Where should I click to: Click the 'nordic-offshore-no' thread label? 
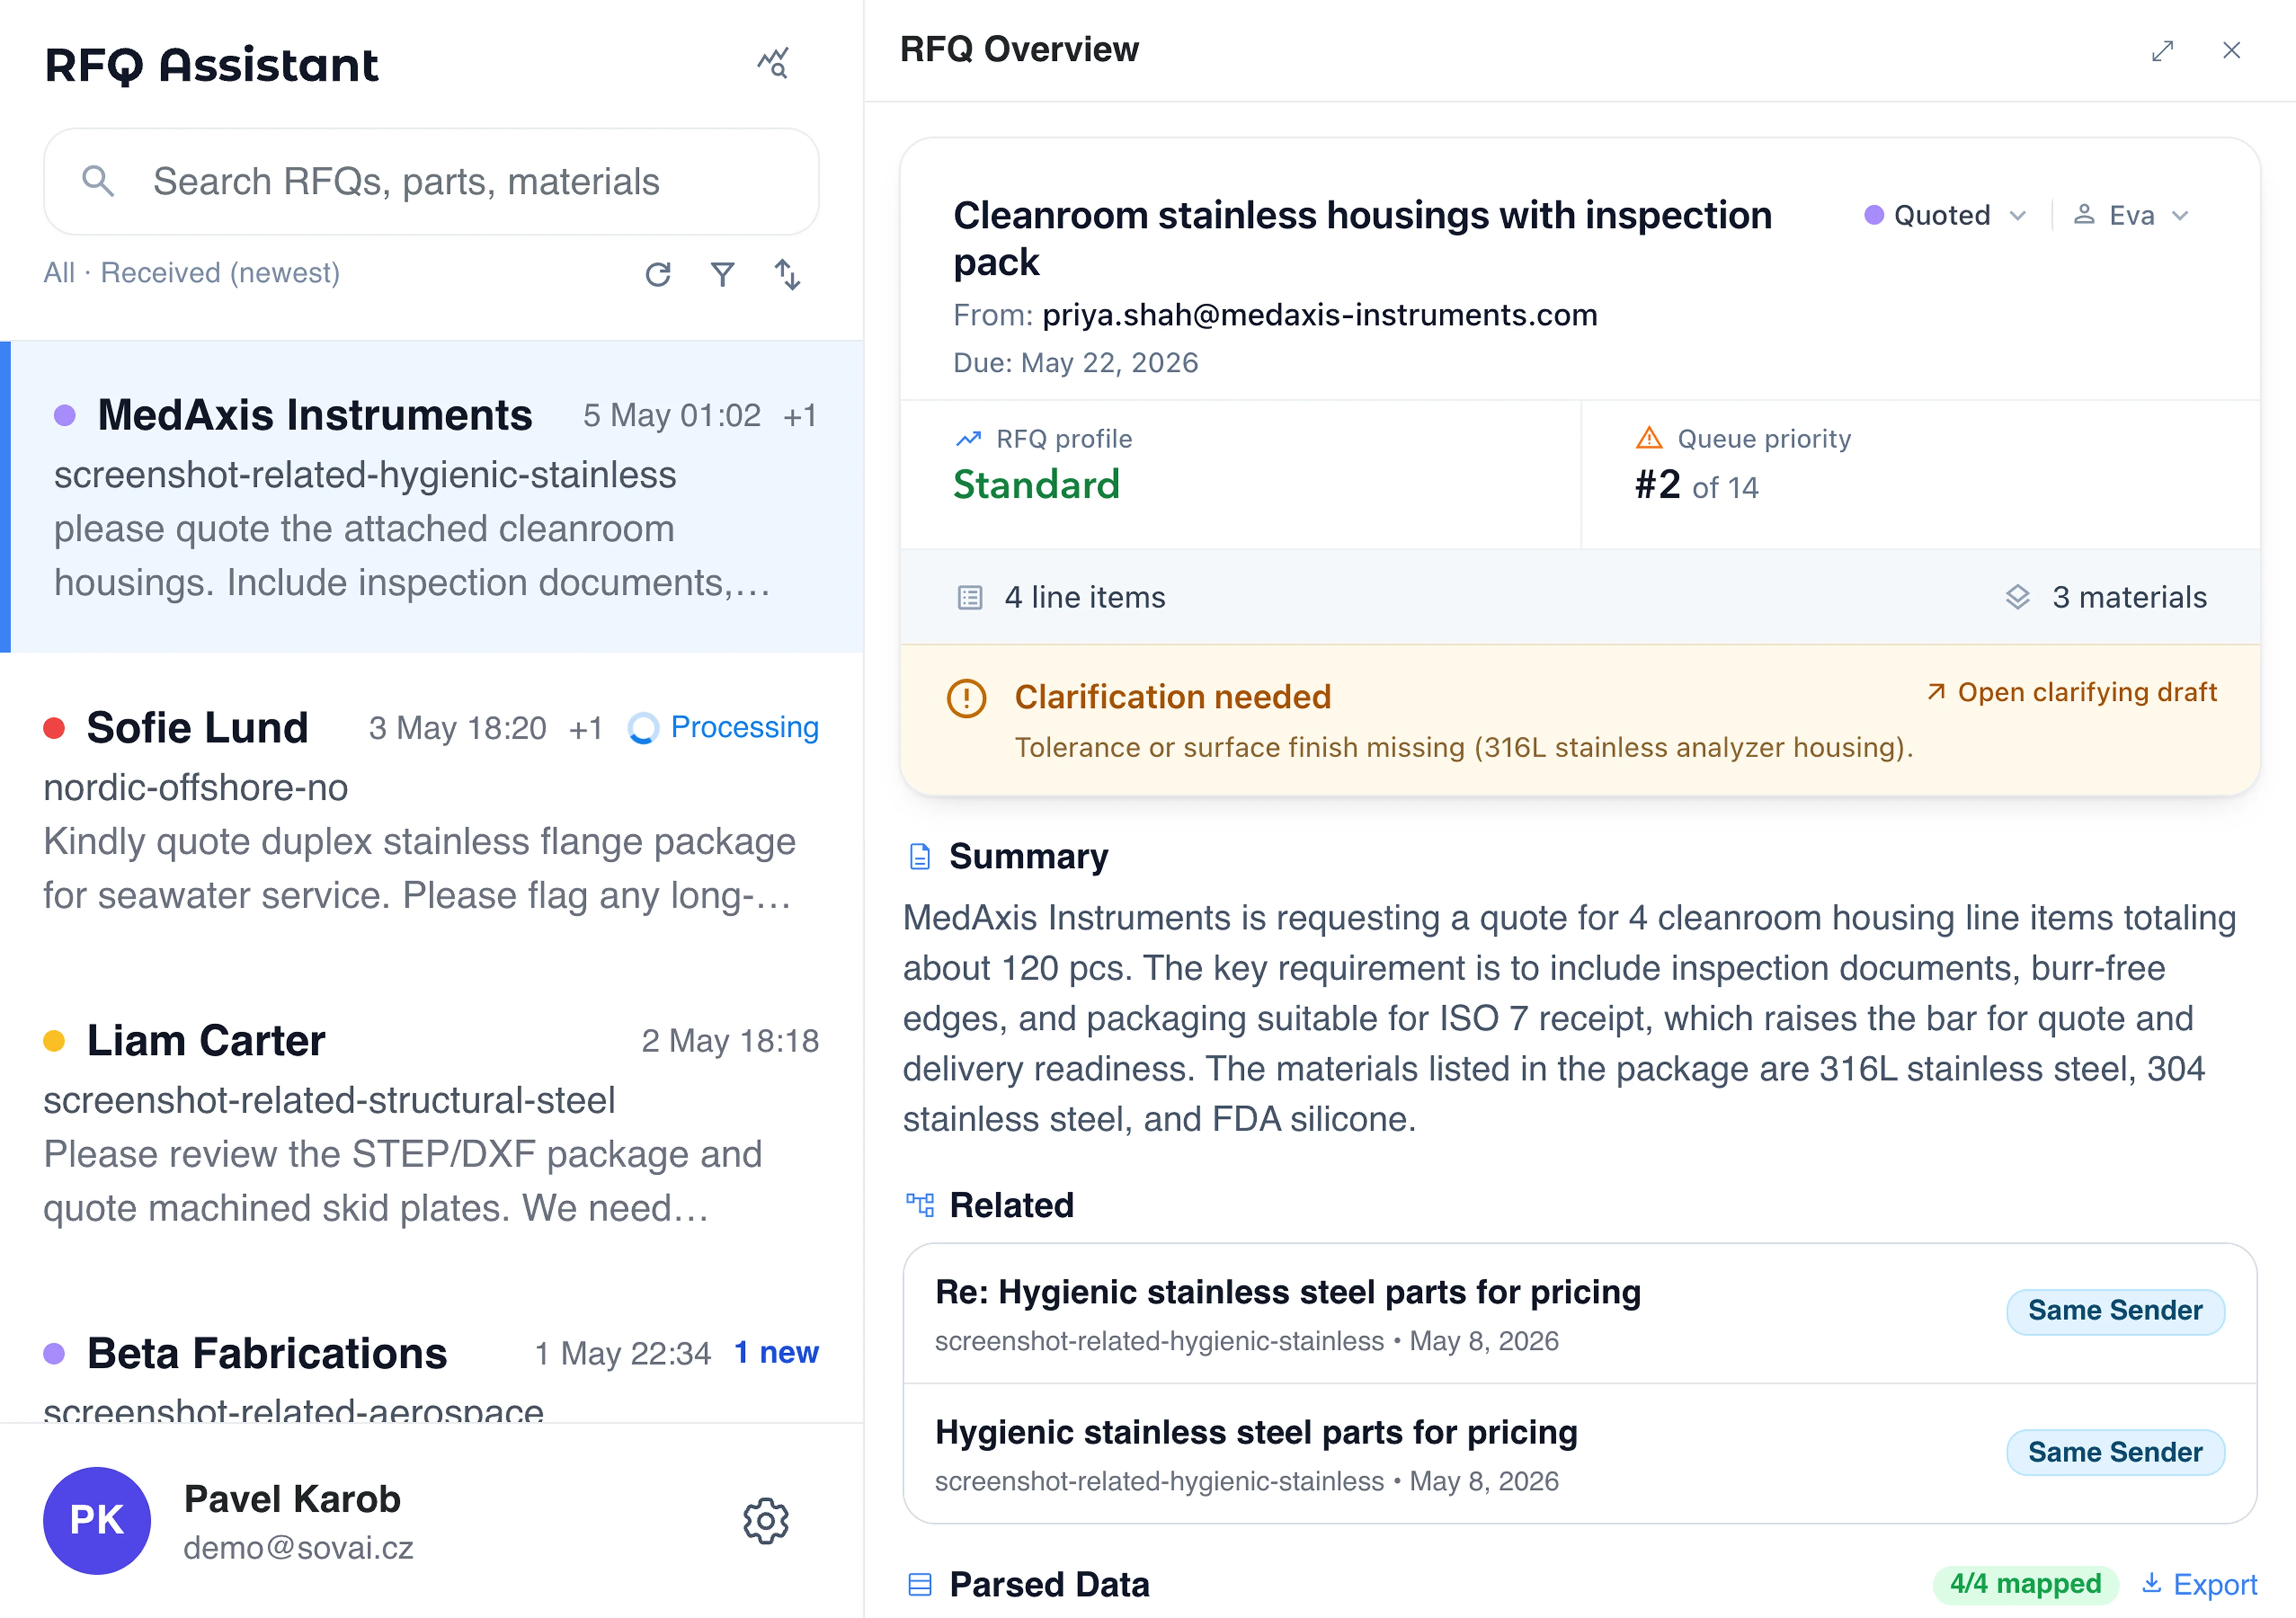(x=196, y=788)
